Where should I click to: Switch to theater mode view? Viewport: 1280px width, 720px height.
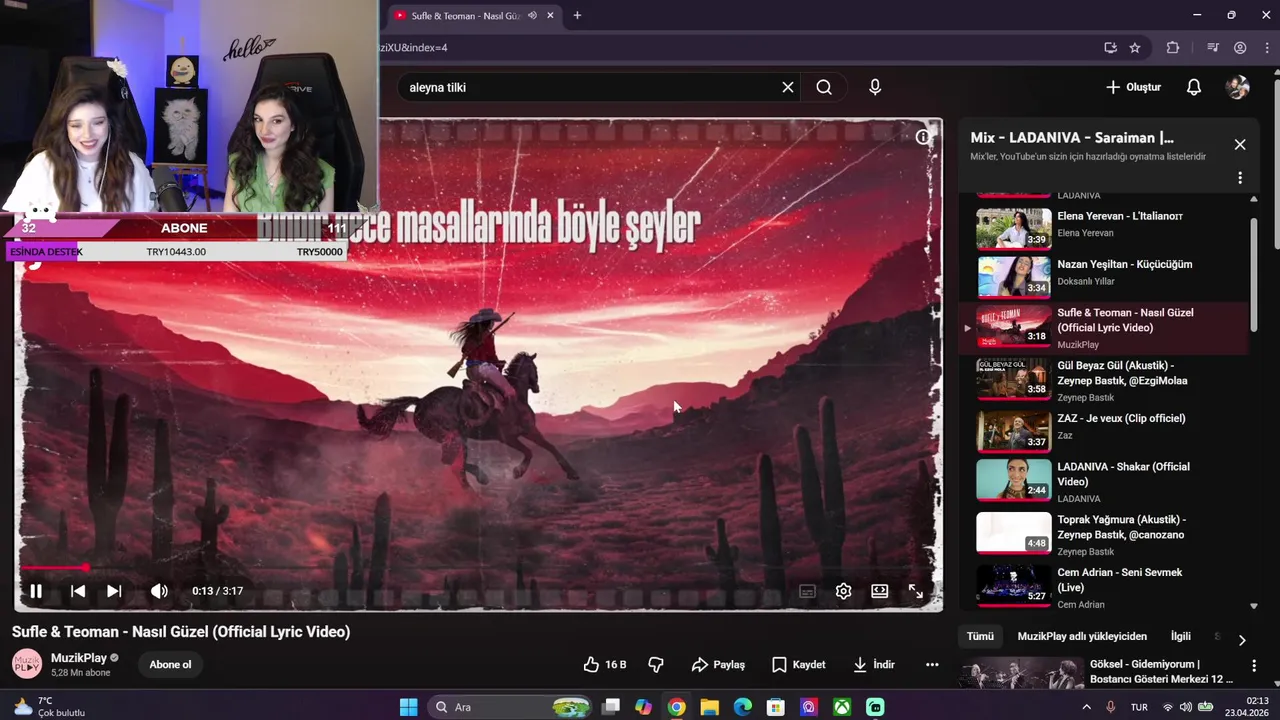pos(879,591)
